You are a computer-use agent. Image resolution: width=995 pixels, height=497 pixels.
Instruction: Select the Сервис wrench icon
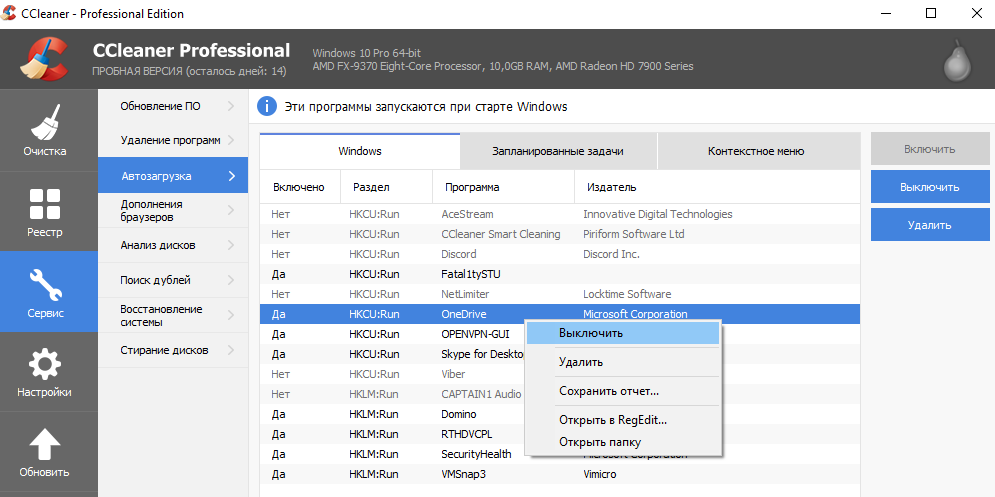click(45, 288)
